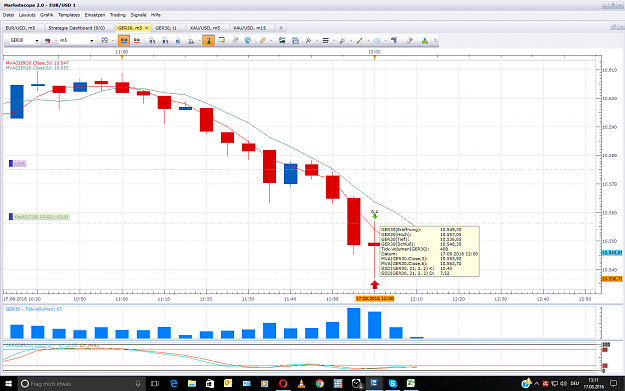
Task: Click the Limit order label on chart
Action: pos(17,163)
